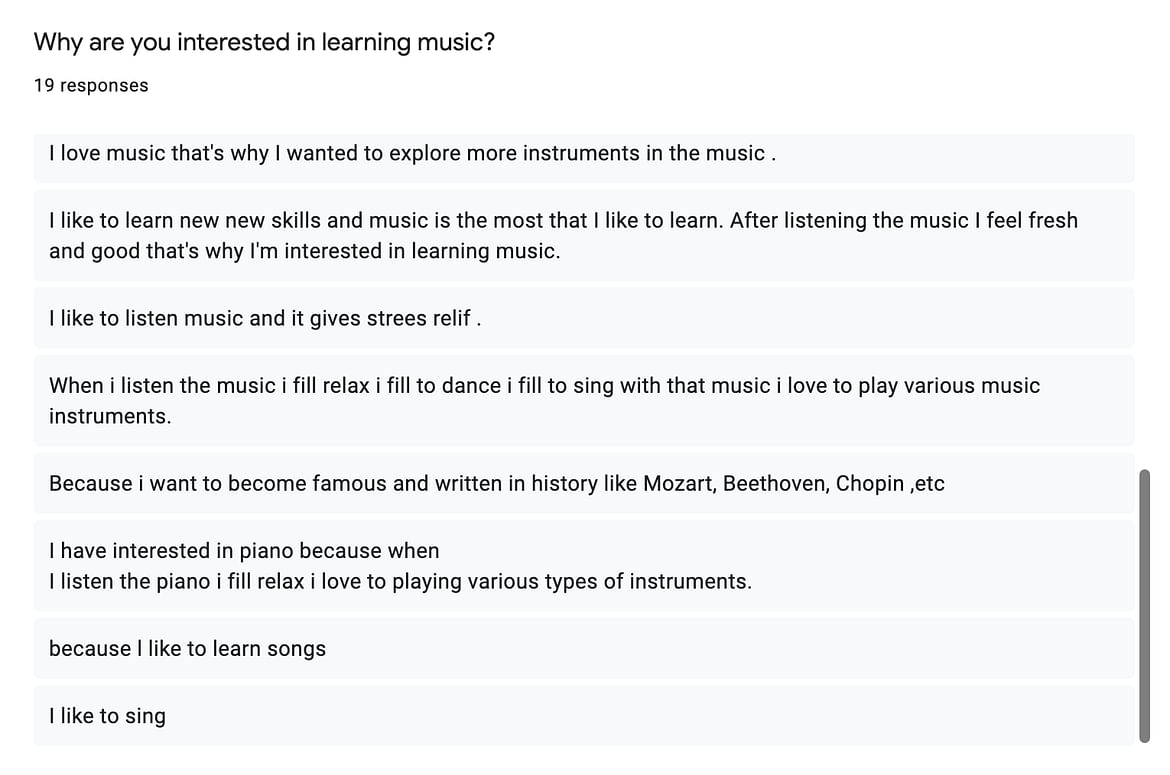Click the responses list scrollbar thumb

(x=1145, y=606)
